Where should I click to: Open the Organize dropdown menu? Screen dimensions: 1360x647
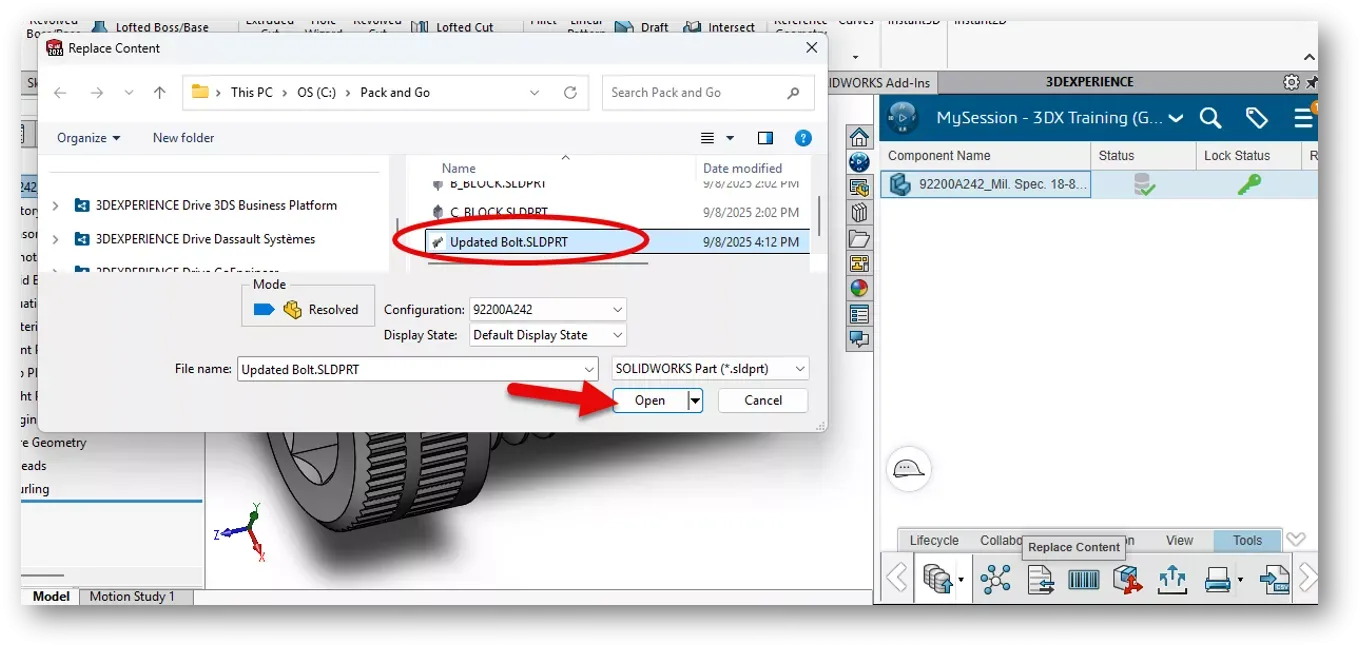click(x=88, y=138)
